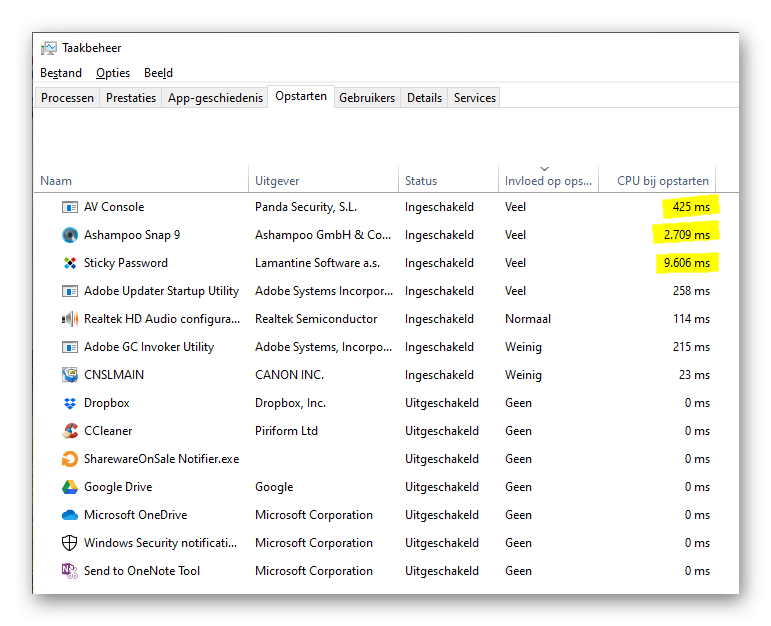Select Adobe Updater Startup Utility name

(161, 291)
